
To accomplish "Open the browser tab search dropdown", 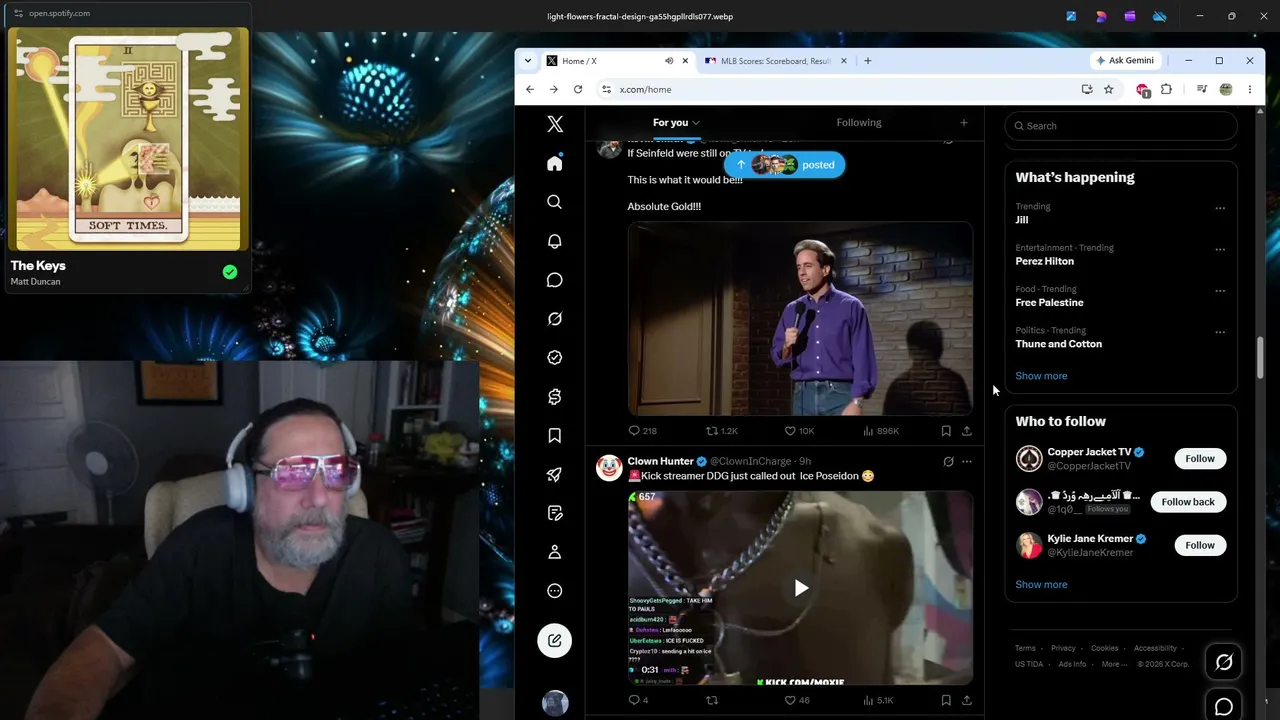I will [528, 61].
